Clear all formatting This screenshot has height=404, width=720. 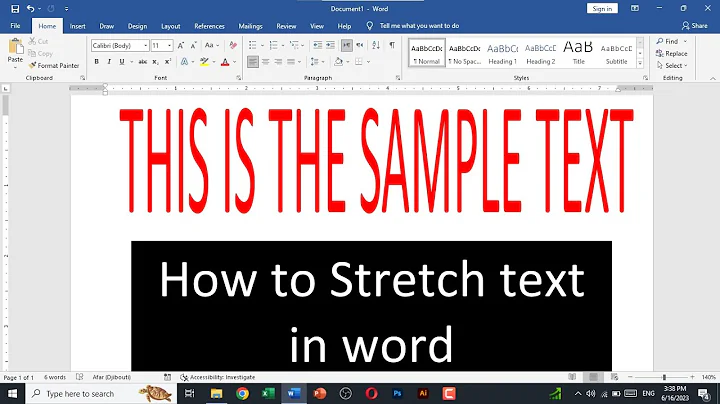[233, 45]
